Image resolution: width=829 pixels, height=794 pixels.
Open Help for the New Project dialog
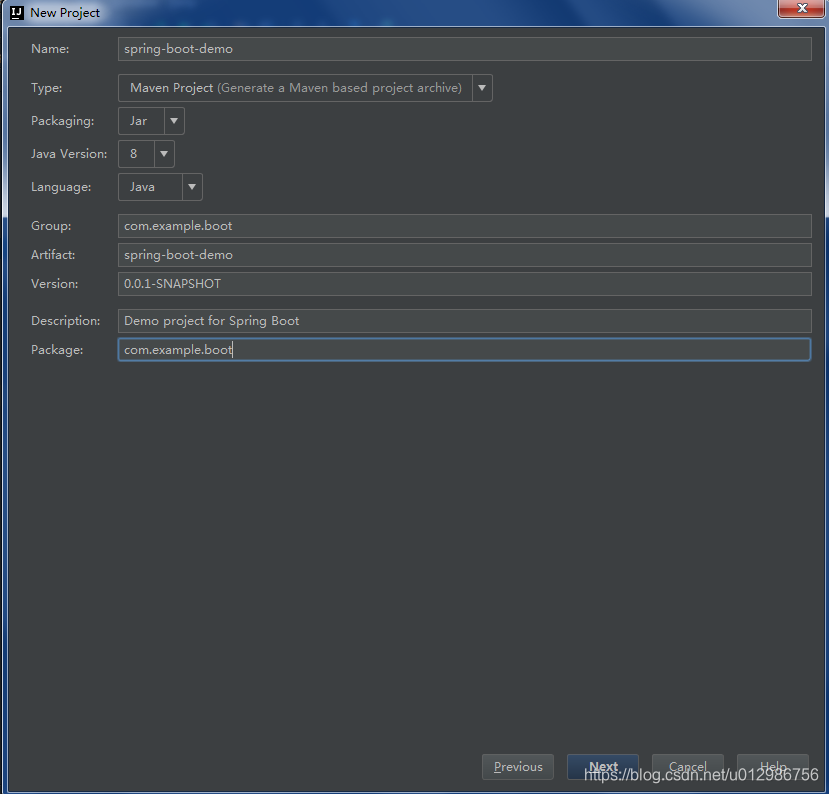tap(772, 766)
